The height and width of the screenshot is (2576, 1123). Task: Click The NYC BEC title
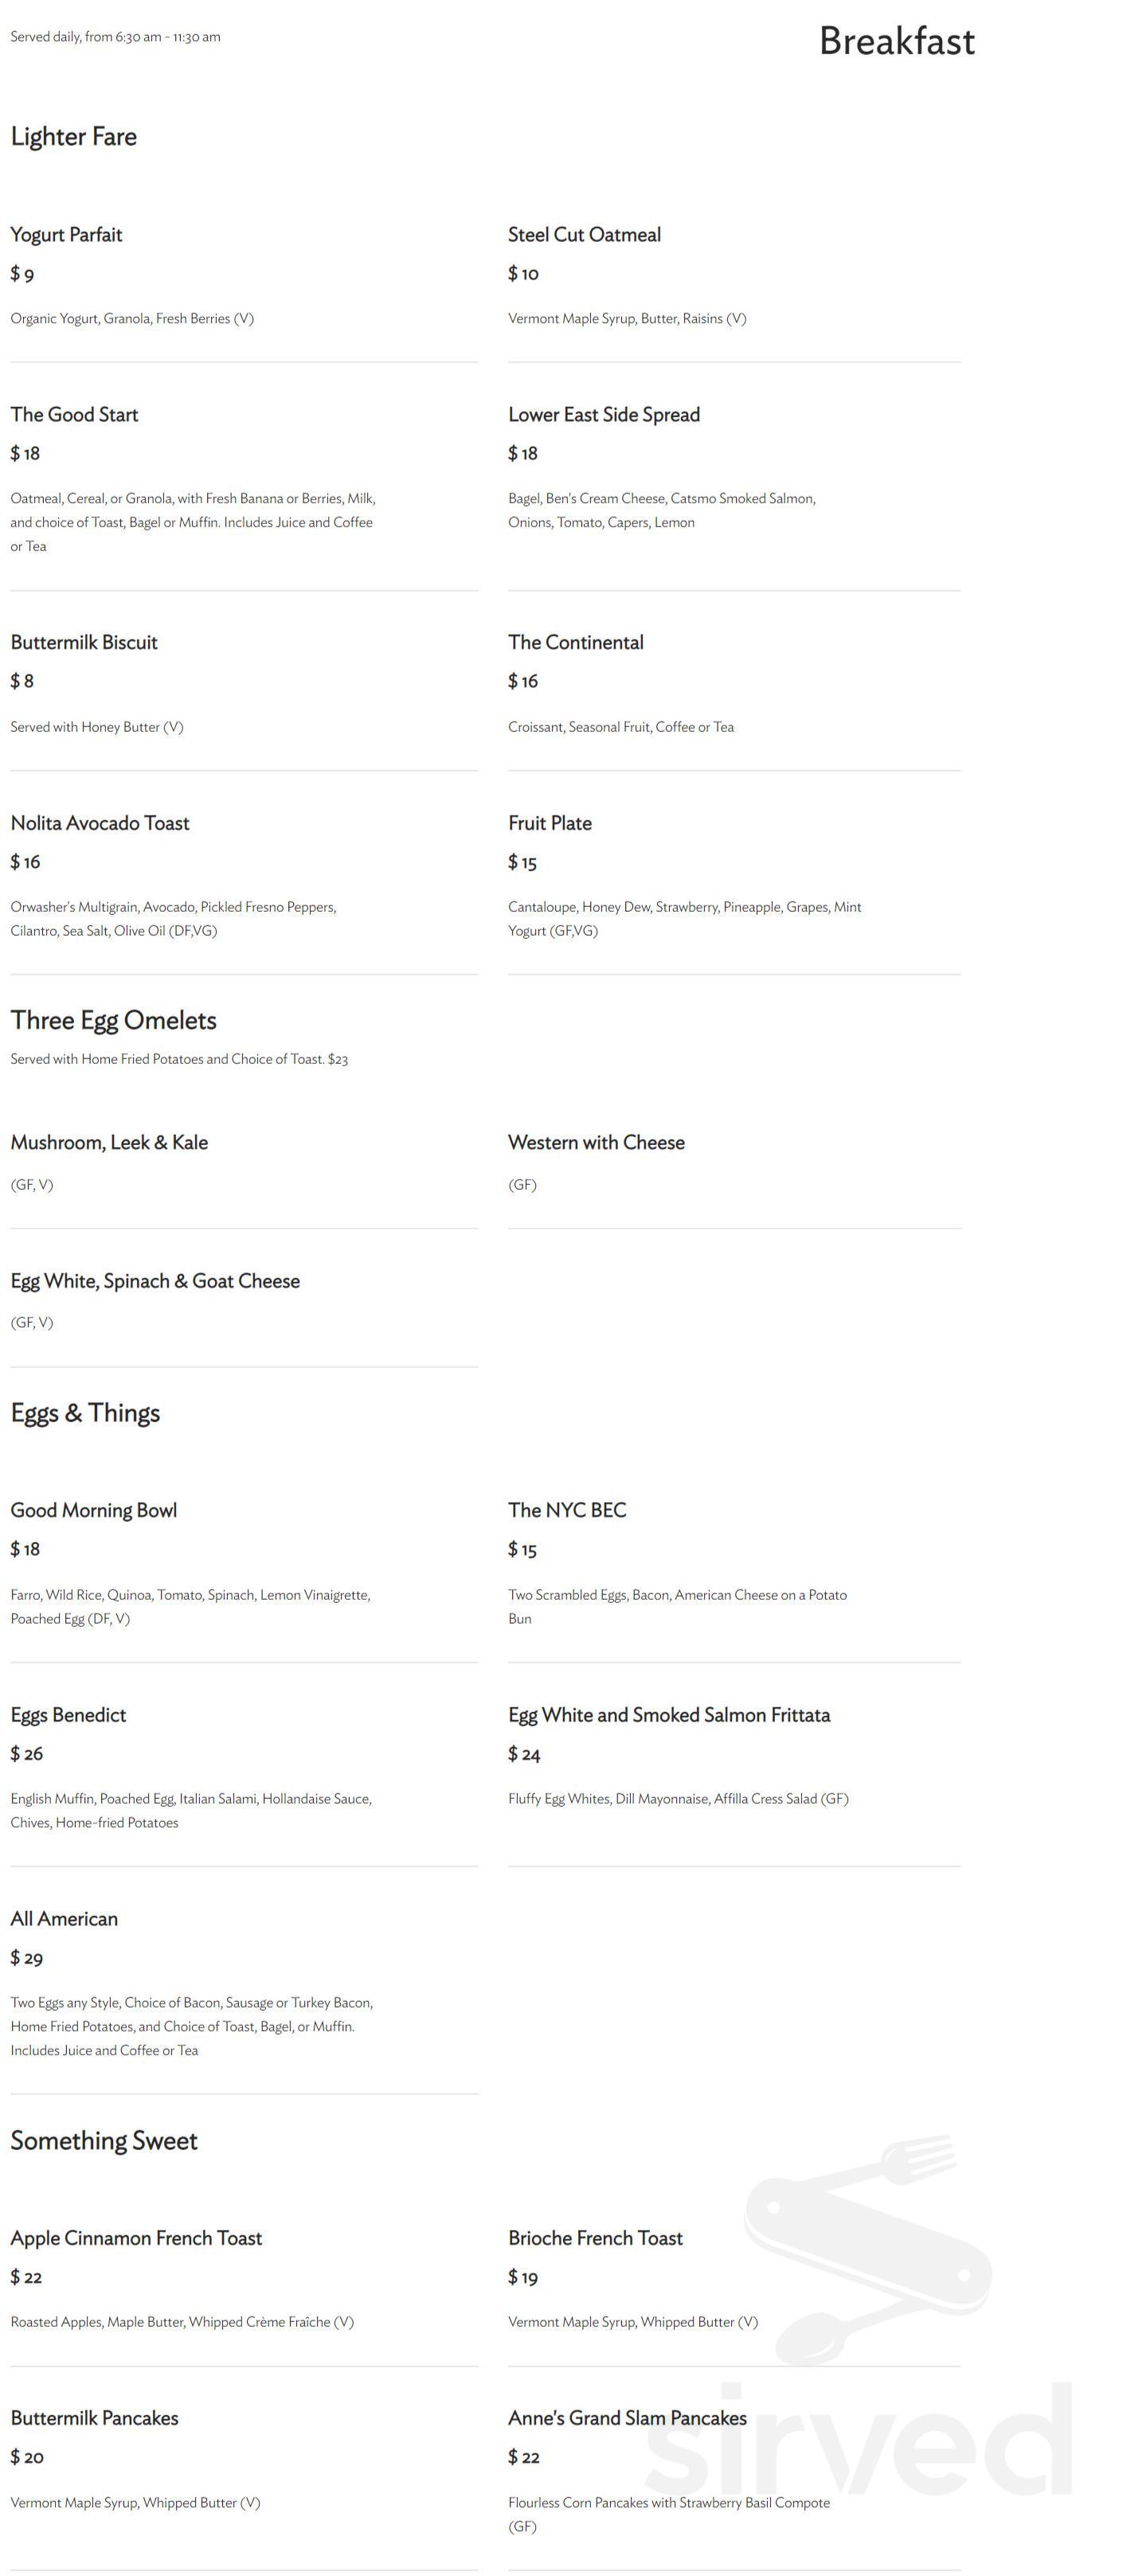coord(567,1510)
